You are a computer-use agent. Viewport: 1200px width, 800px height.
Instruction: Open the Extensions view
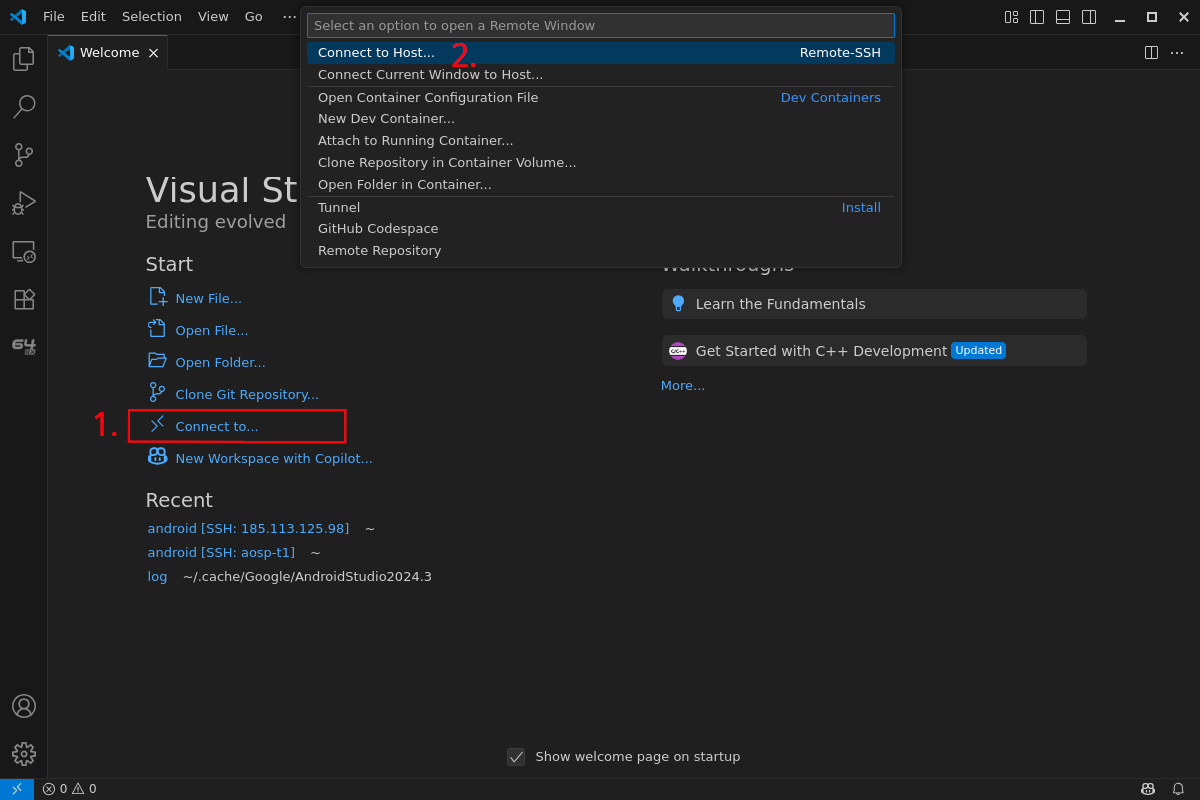click(x=24, y=299)
